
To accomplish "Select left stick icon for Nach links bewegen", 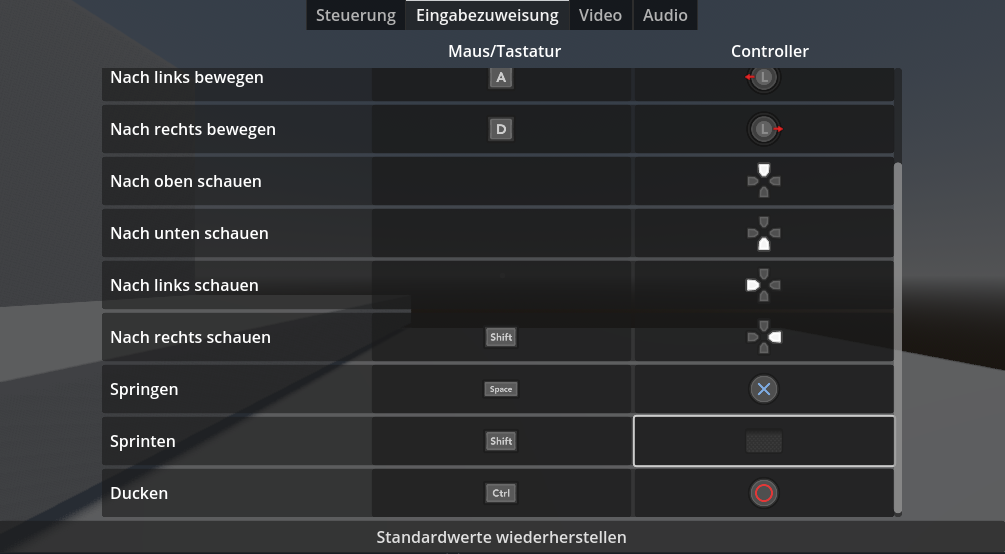I will point(763,78).
